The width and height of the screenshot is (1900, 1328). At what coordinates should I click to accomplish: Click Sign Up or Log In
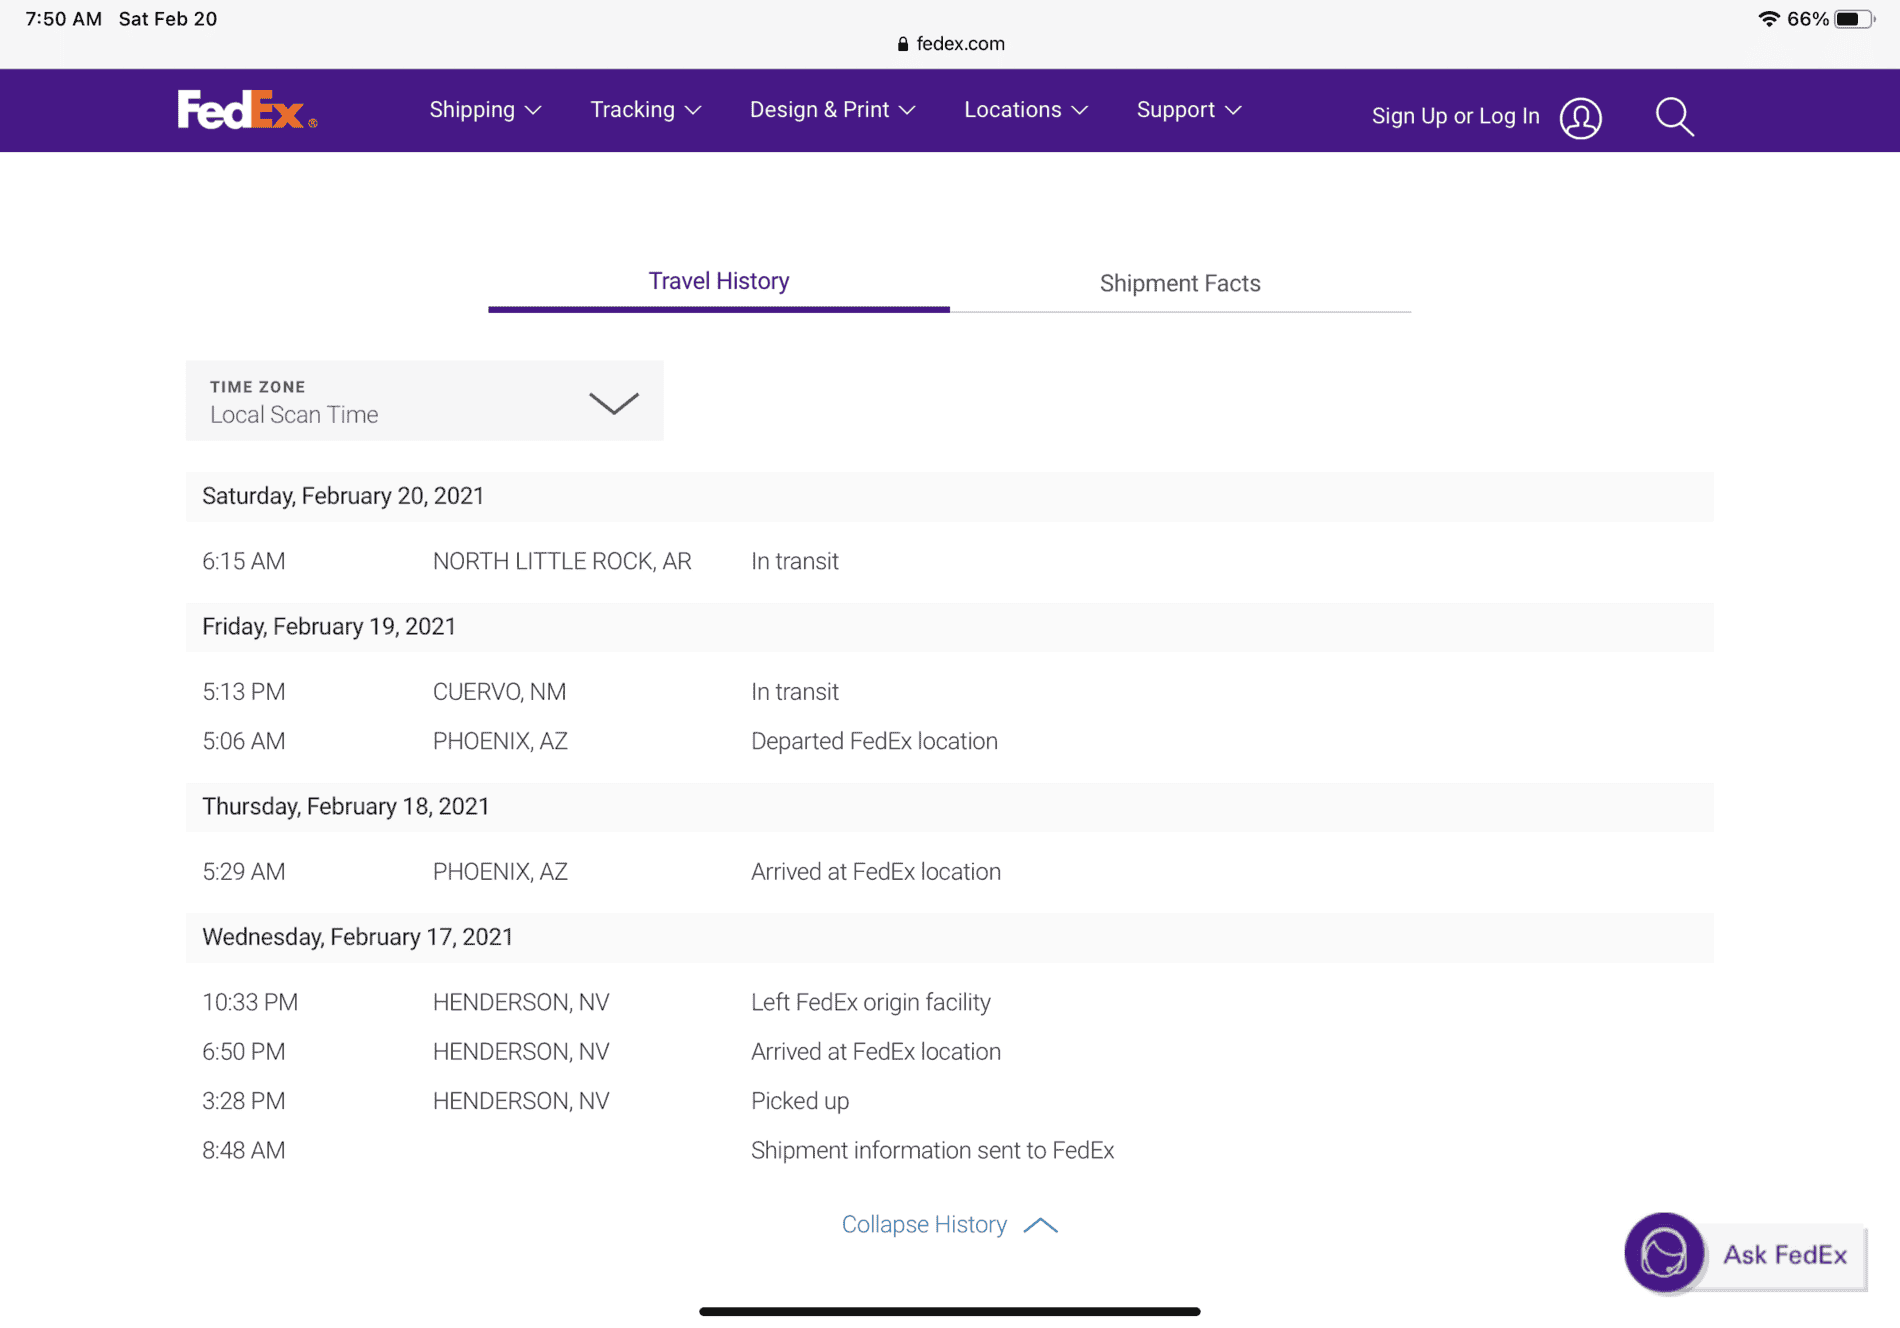click(1455, 116)
